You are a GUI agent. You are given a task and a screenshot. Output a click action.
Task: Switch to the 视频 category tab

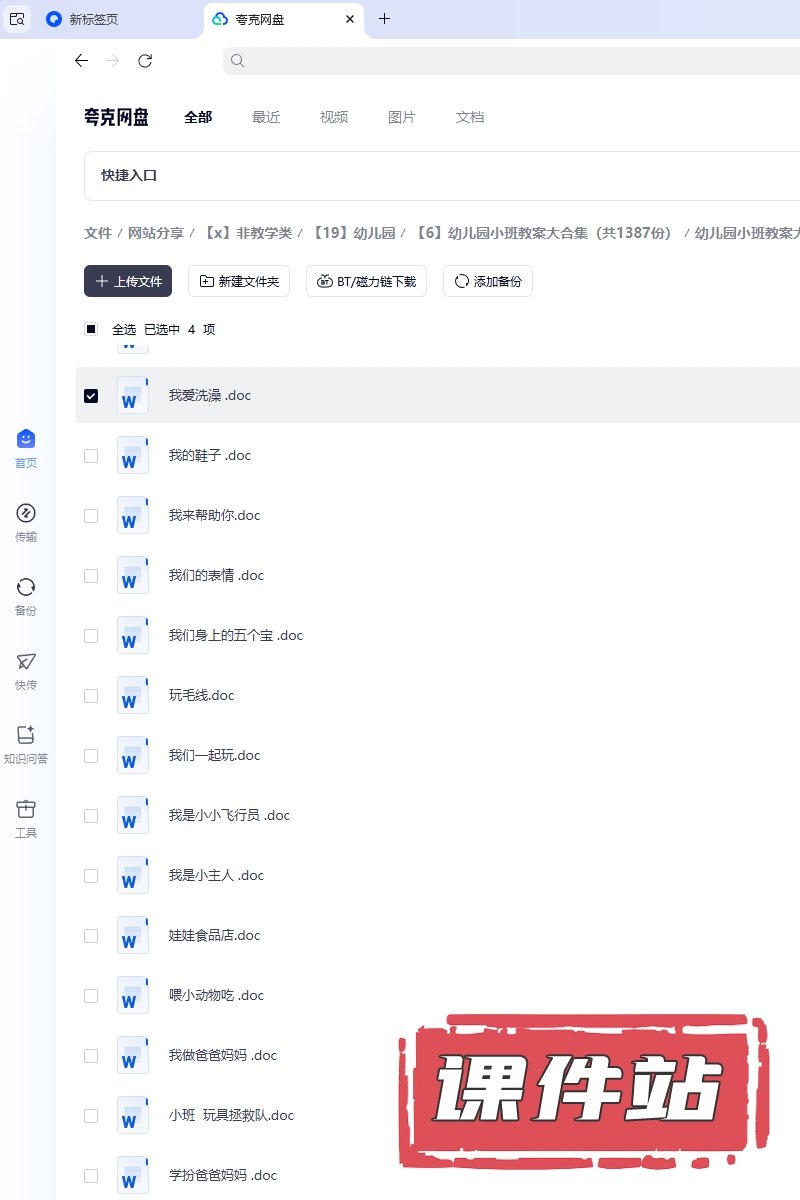(334, 117)
